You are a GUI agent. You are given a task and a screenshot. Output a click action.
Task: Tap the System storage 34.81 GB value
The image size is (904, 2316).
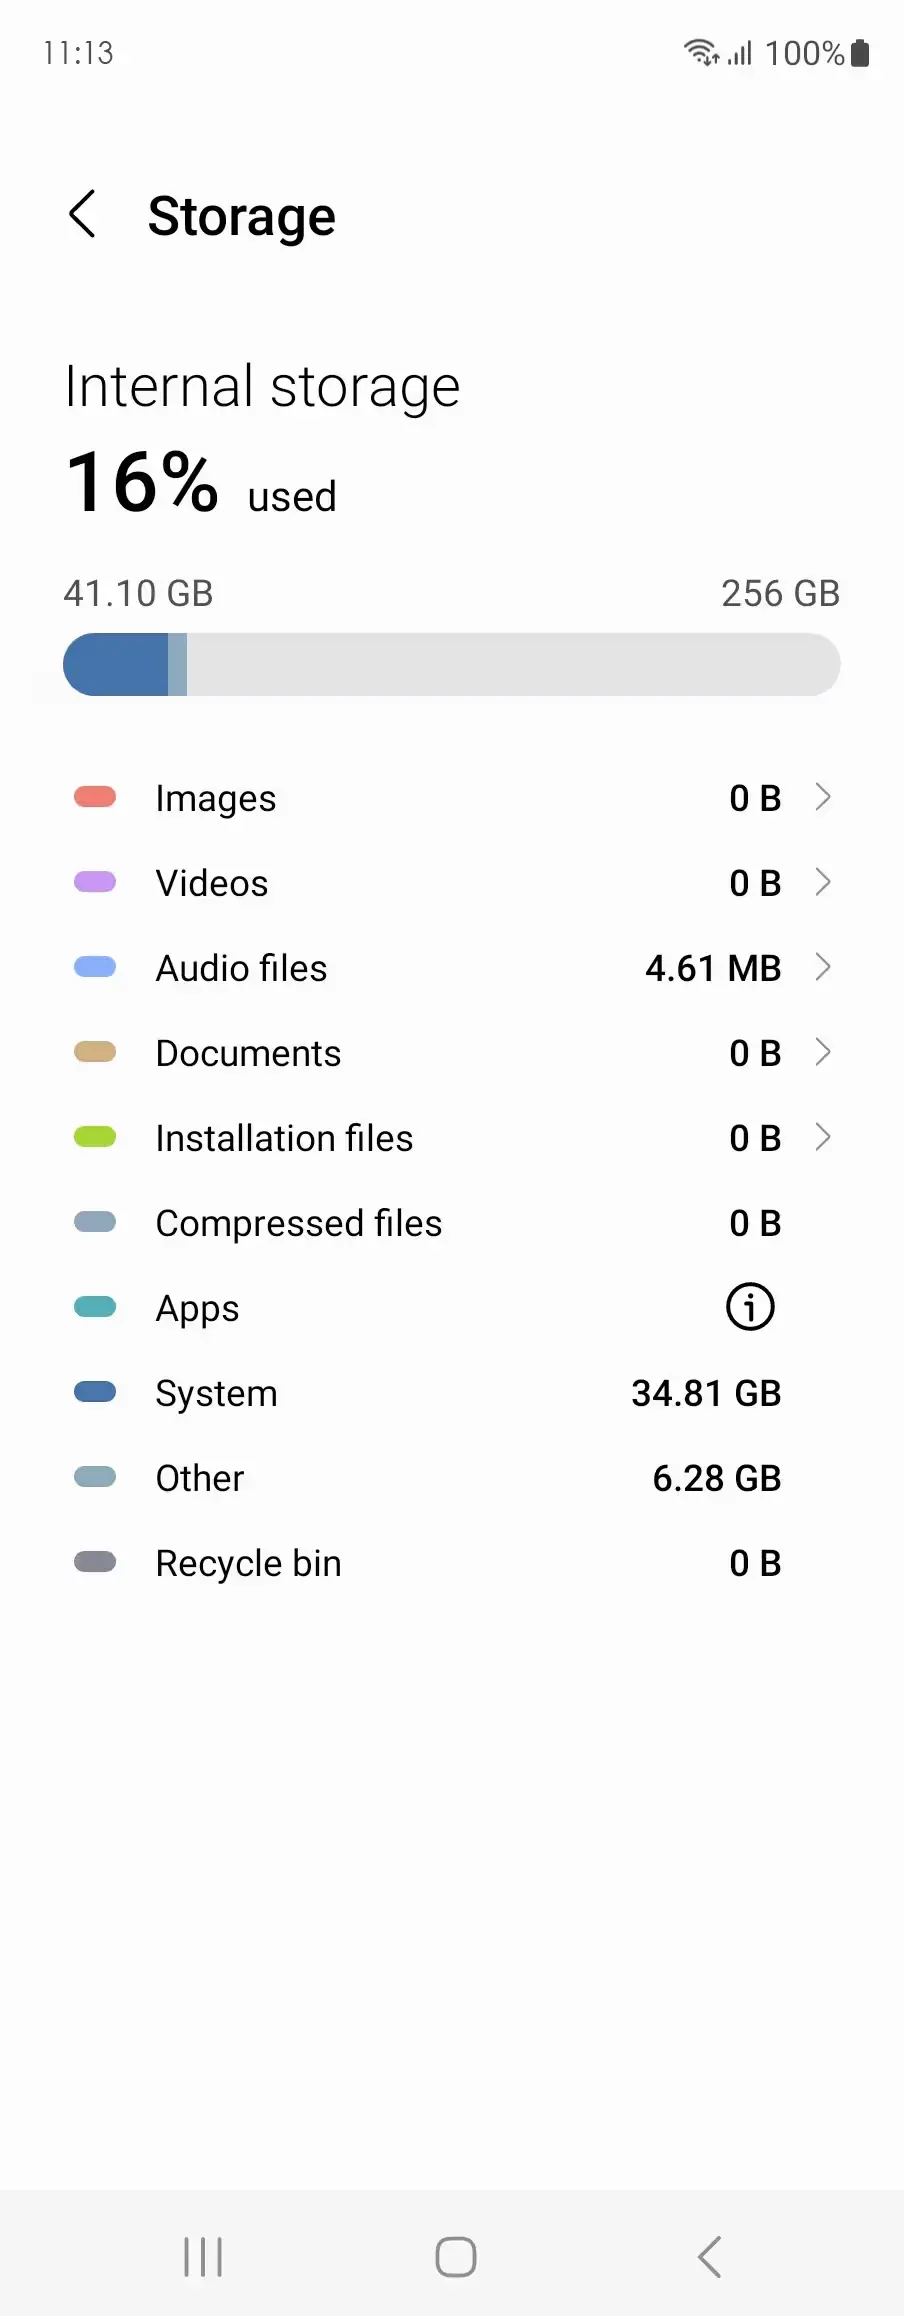tap(706, 1393)
